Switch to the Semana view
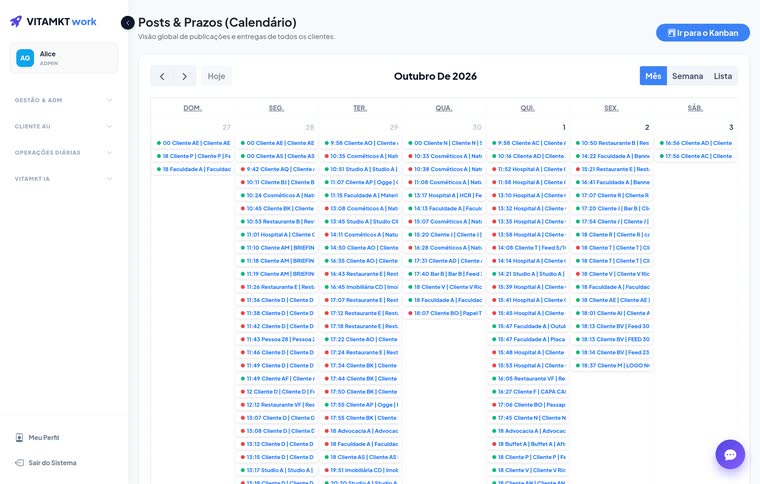This screenshot has height=484, width=760. tap(687, 76)
